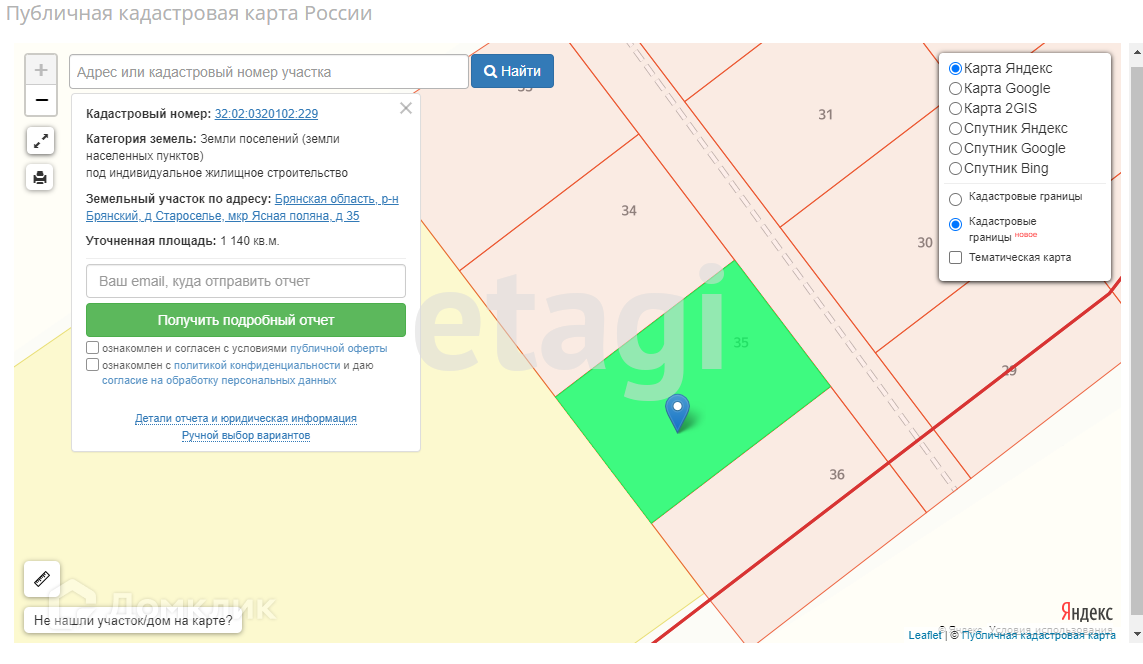Screen dimensions: 1143x664
Task: Check the privacy policy consent box
Action: pos(93,364)
